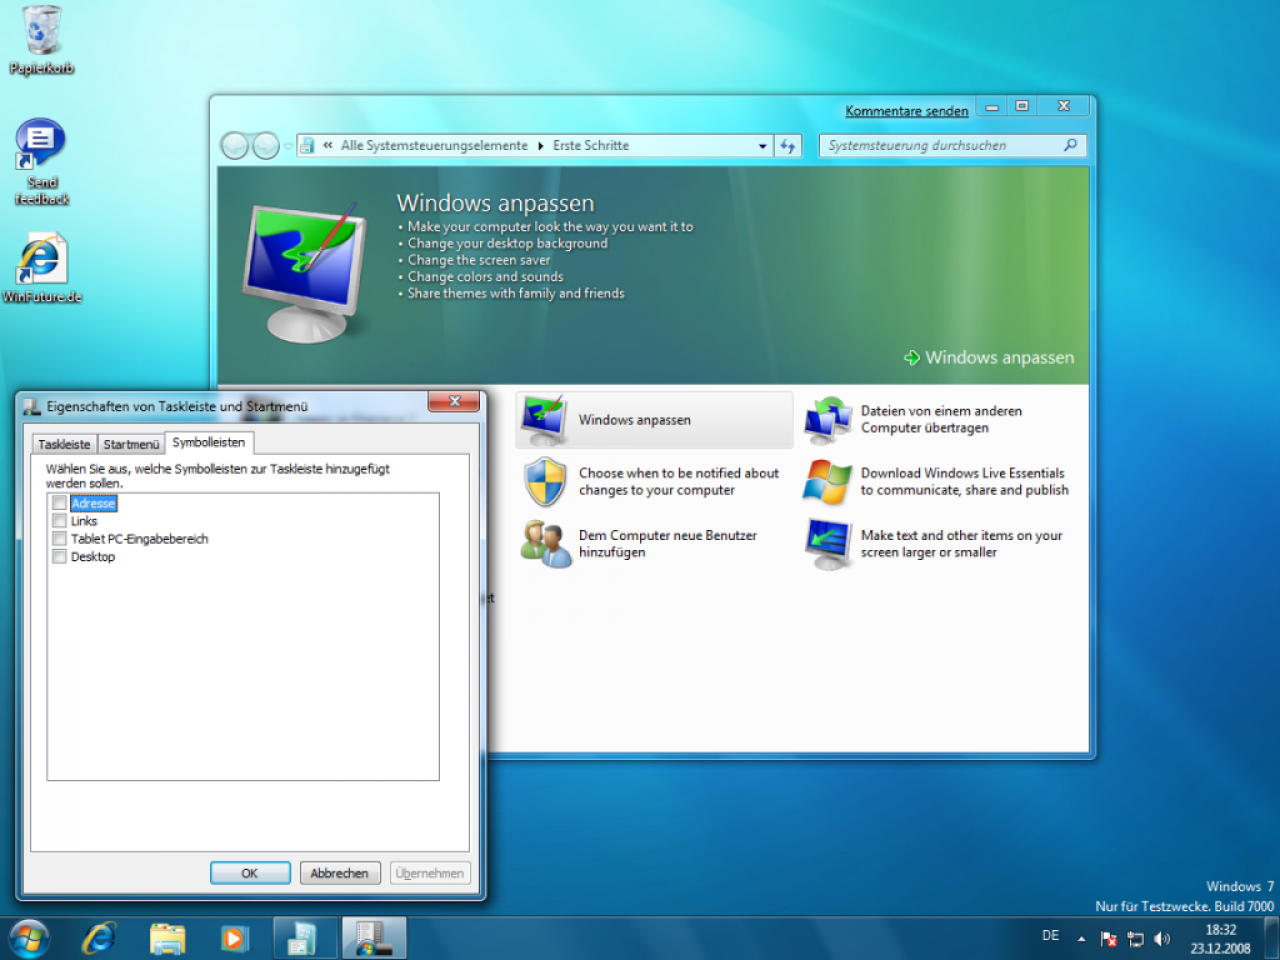Click the network tray icon
The image size is (1280, 960).
pyautogui.click(x=1135, y=939)
